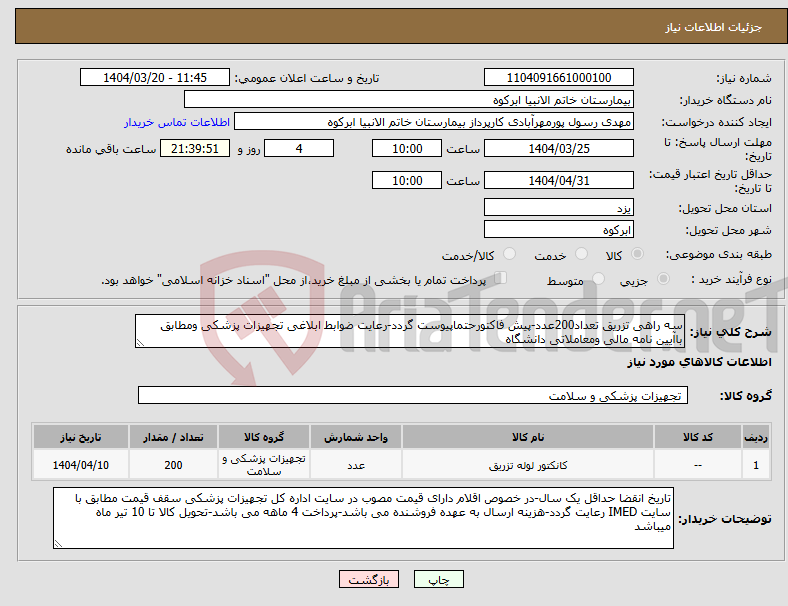The height and width of the screenshot is (606, 788).
Task: Click the row number cell 1
Action: tap(755, 465)
